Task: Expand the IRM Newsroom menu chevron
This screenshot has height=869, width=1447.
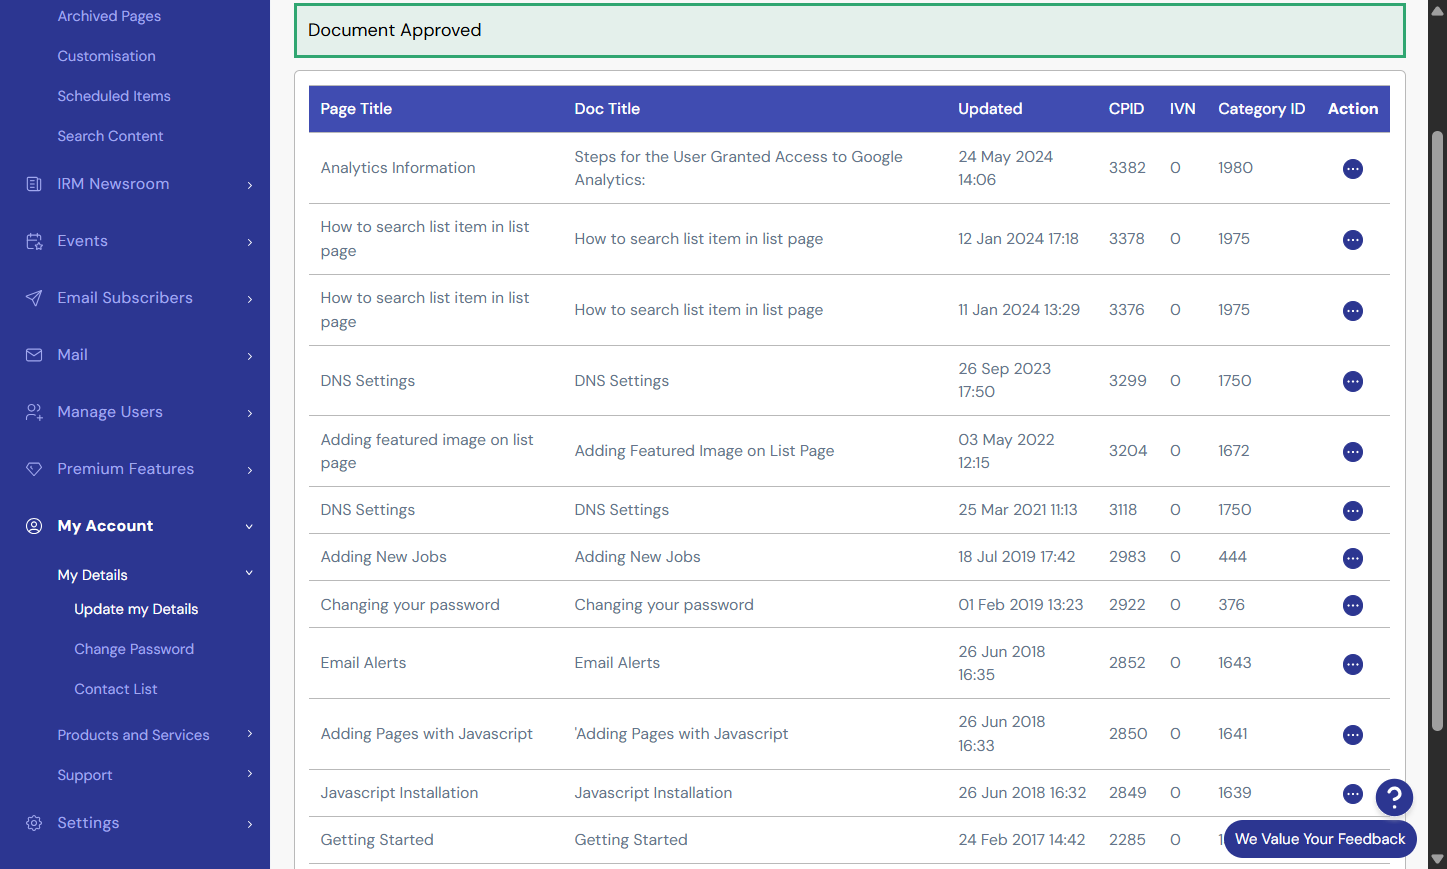Action: click(x=250, y=185)
